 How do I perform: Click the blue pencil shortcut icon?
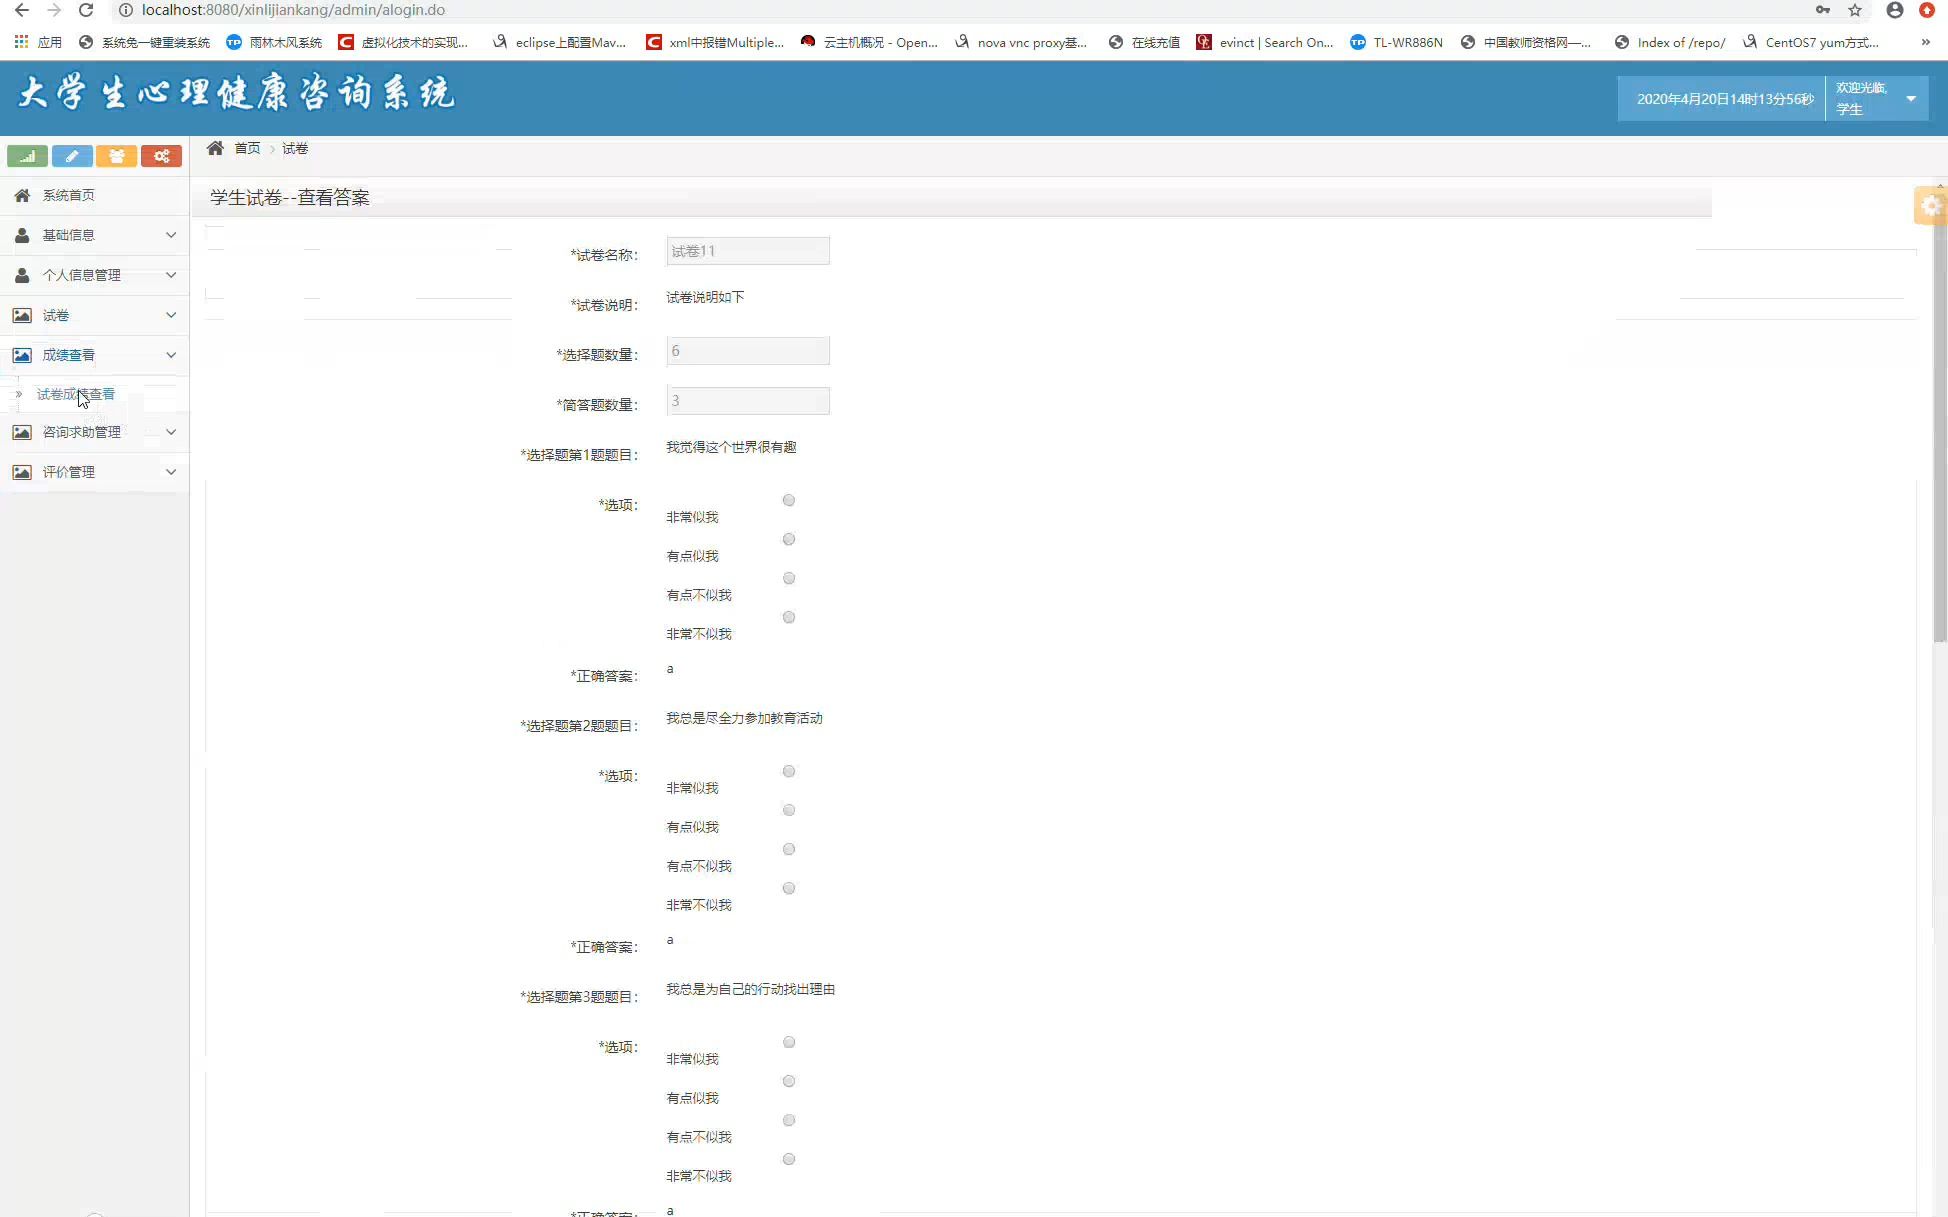click(x=72, y=156)
